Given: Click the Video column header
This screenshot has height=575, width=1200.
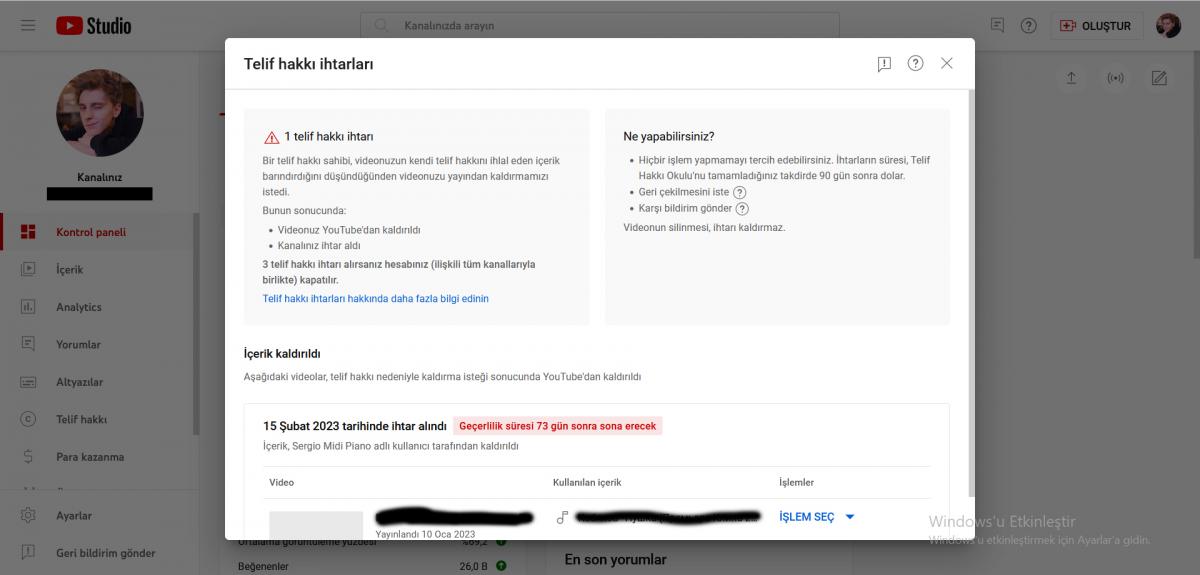Looking at the screenshot, I should tap(282, 483).
